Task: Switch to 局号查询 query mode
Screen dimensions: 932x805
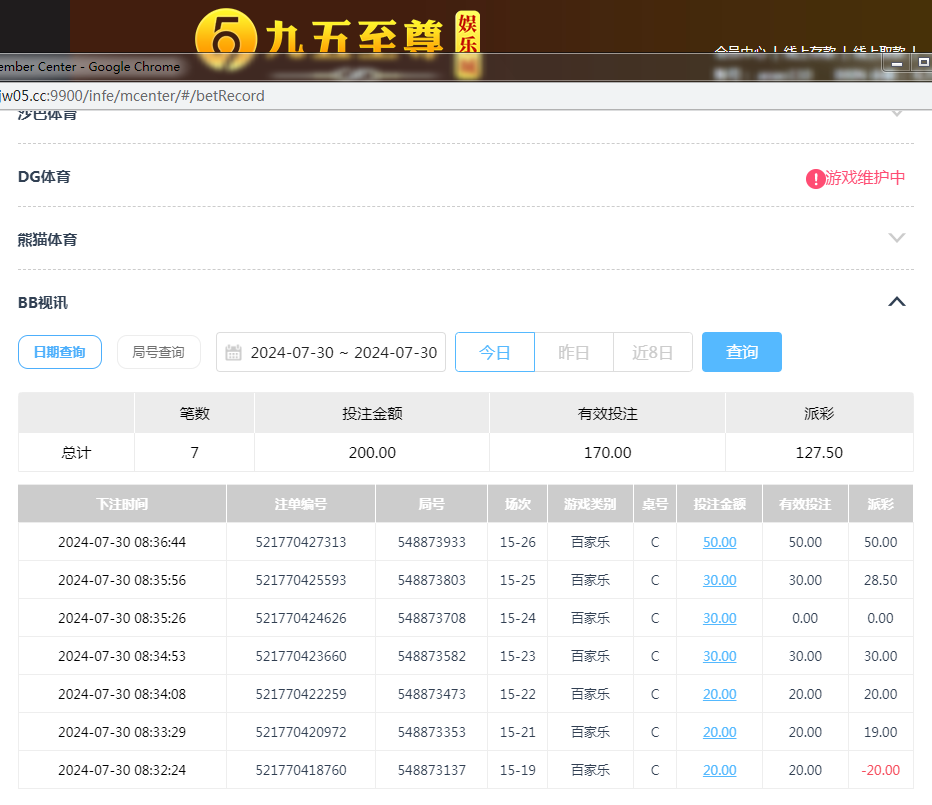Action: coord(159,352)
